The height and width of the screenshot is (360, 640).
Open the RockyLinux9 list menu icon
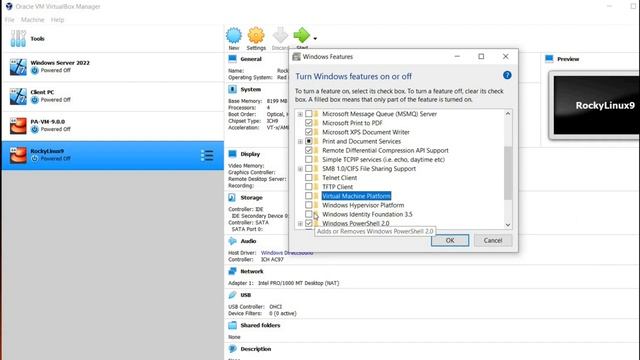207,155
